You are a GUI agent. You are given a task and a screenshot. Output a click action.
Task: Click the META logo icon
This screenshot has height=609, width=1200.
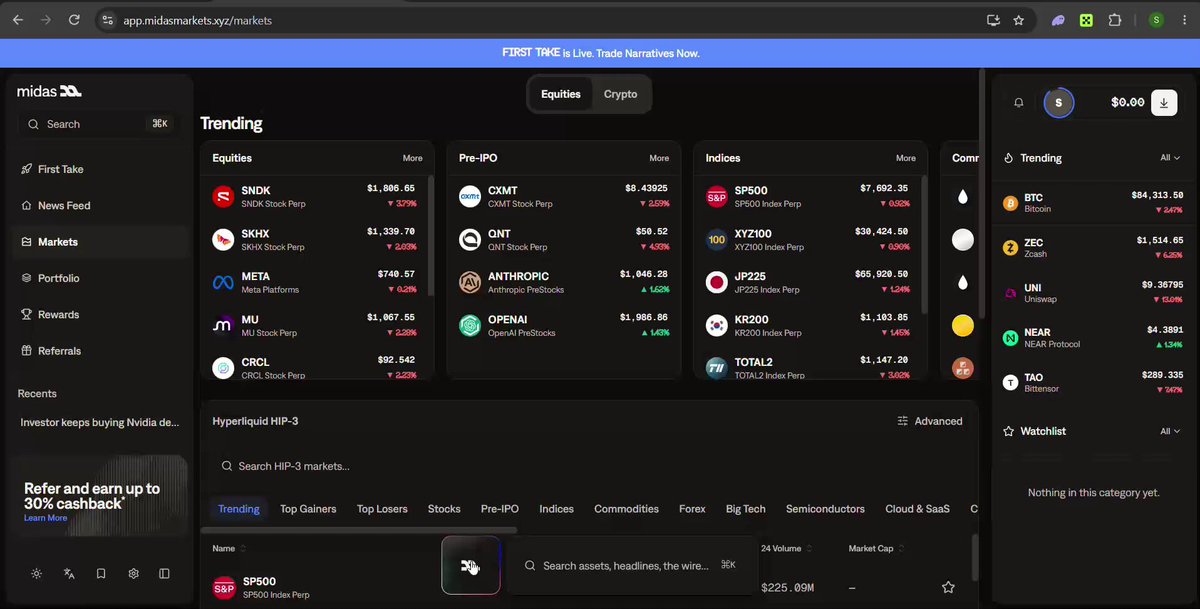[223, 282]
